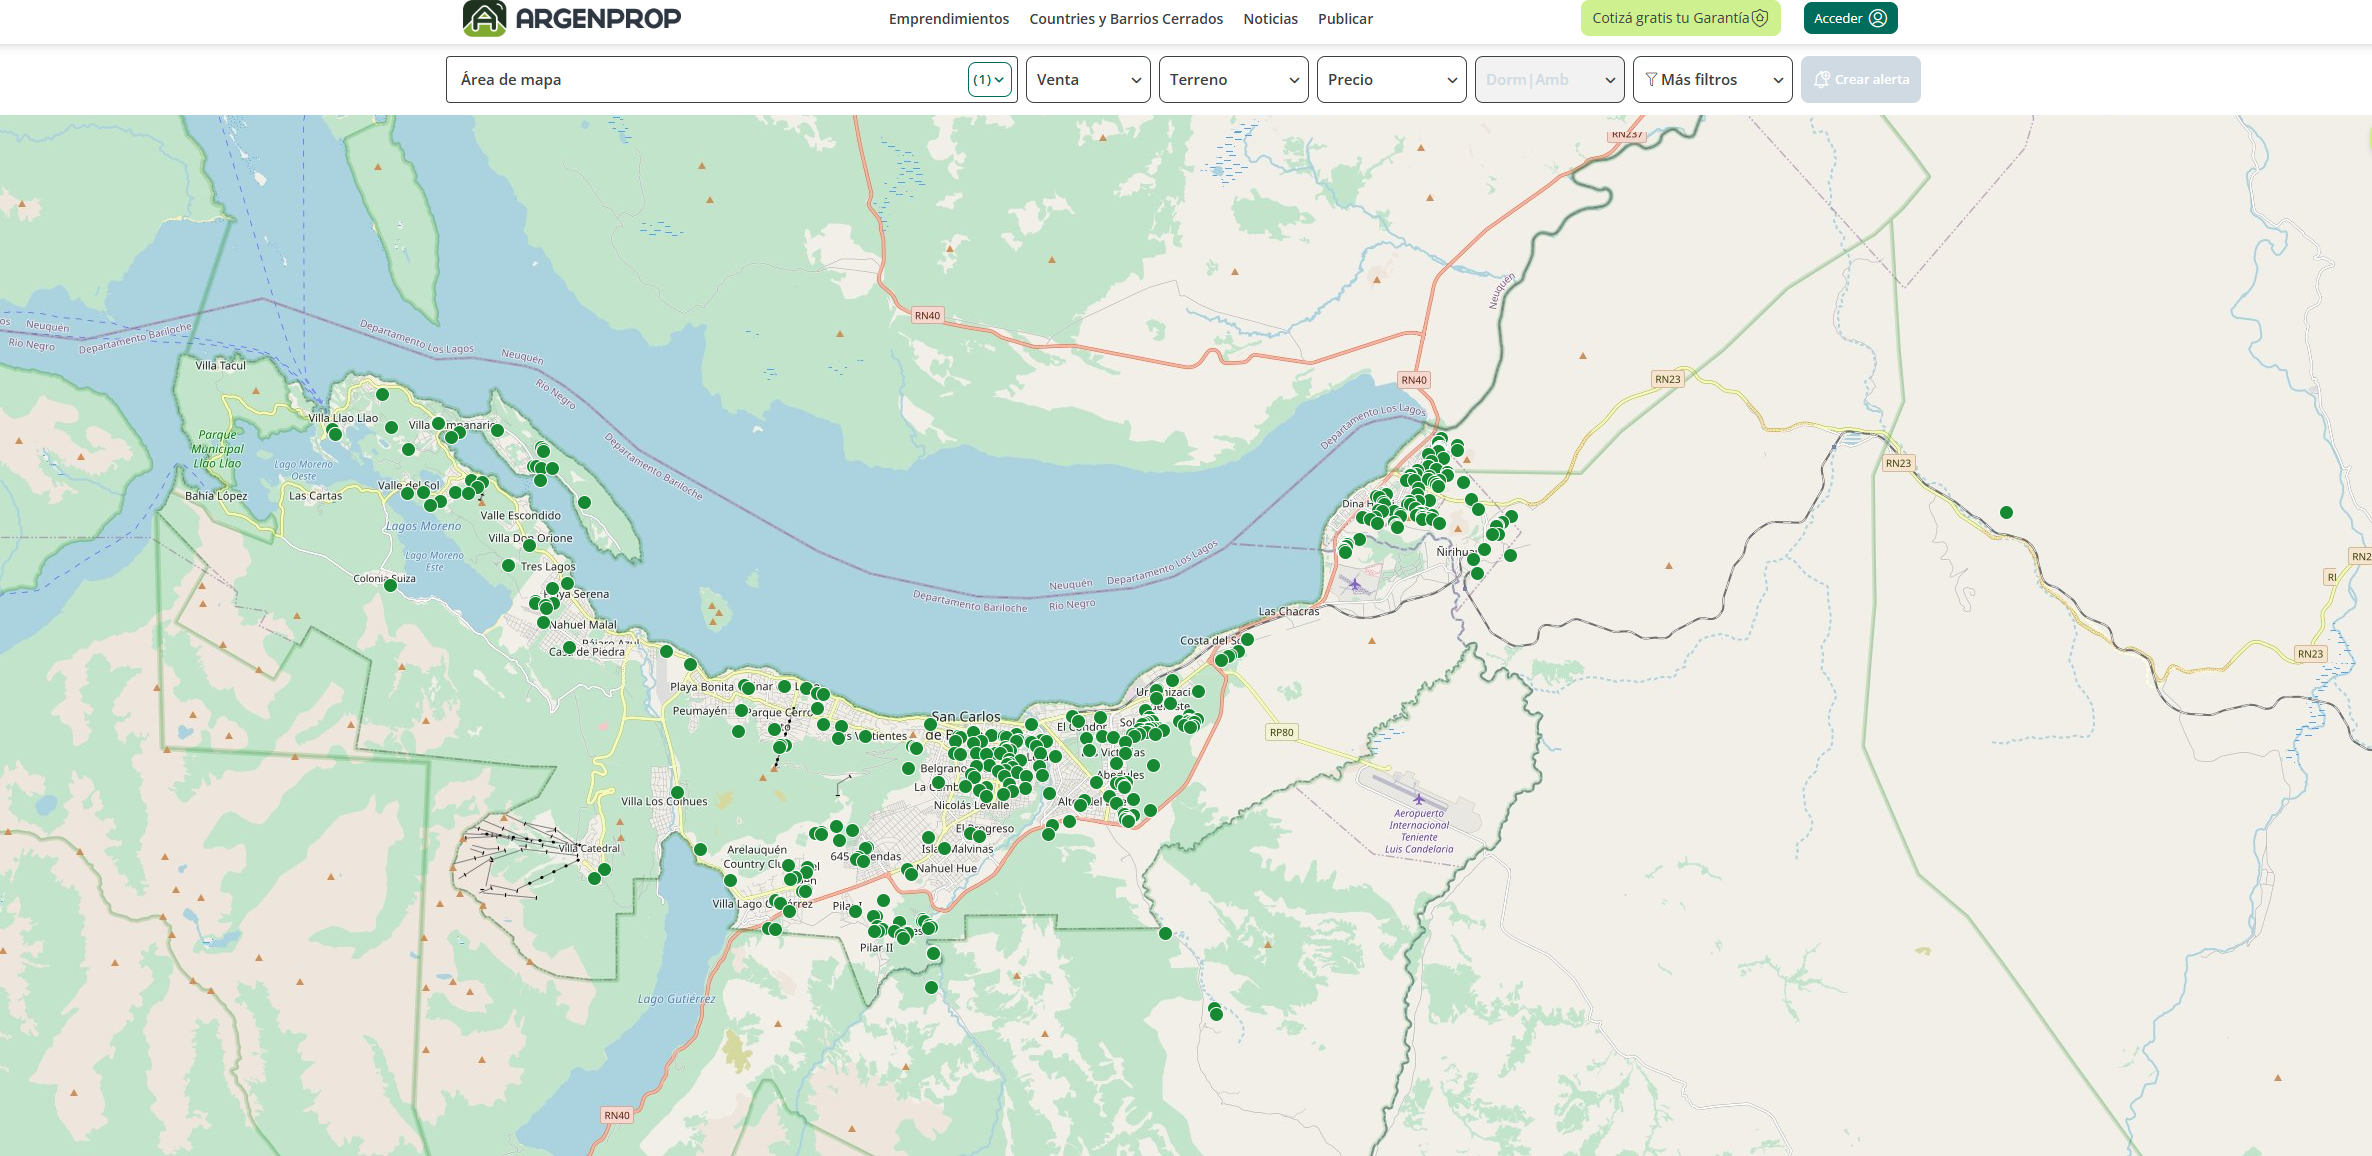Click the Argenprop house logo icon

pyautogui.click(x=485, y=18)
